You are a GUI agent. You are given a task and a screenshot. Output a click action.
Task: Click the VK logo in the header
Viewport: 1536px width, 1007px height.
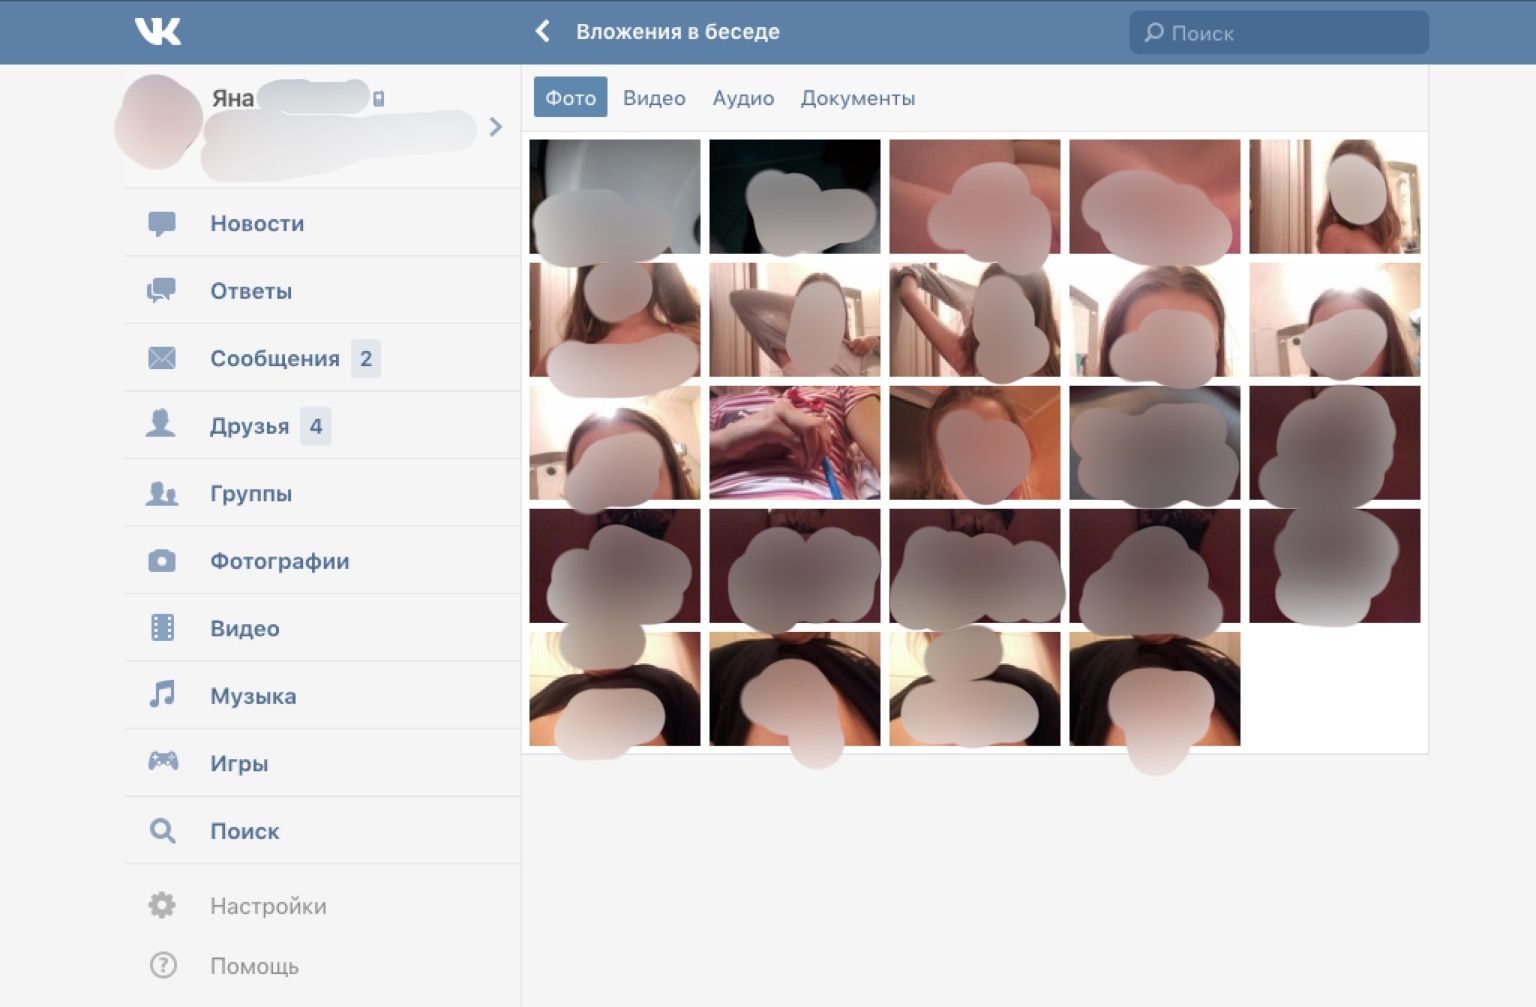click(x=158, y=32)
